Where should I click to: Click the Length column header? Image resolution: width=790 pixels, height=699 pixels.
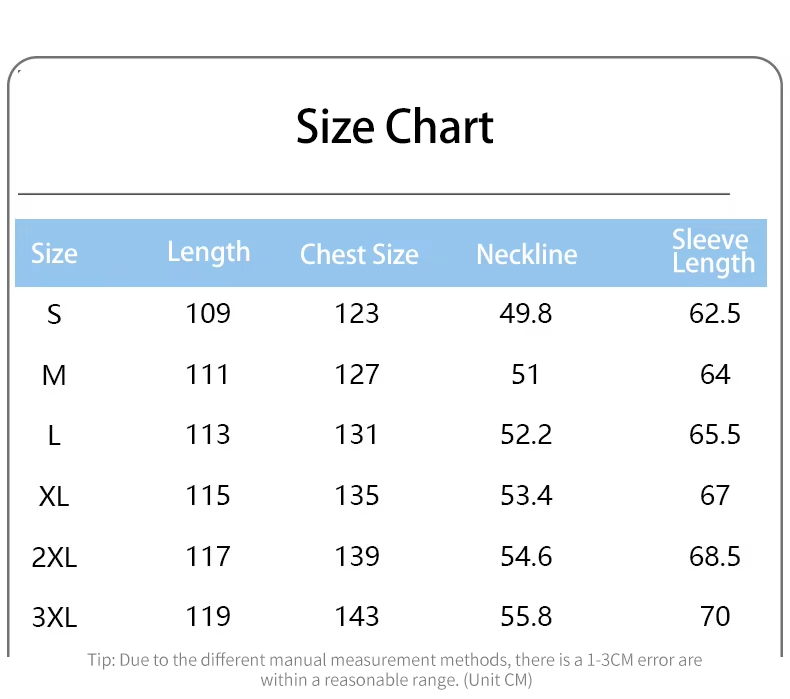[x=208, y=251]
